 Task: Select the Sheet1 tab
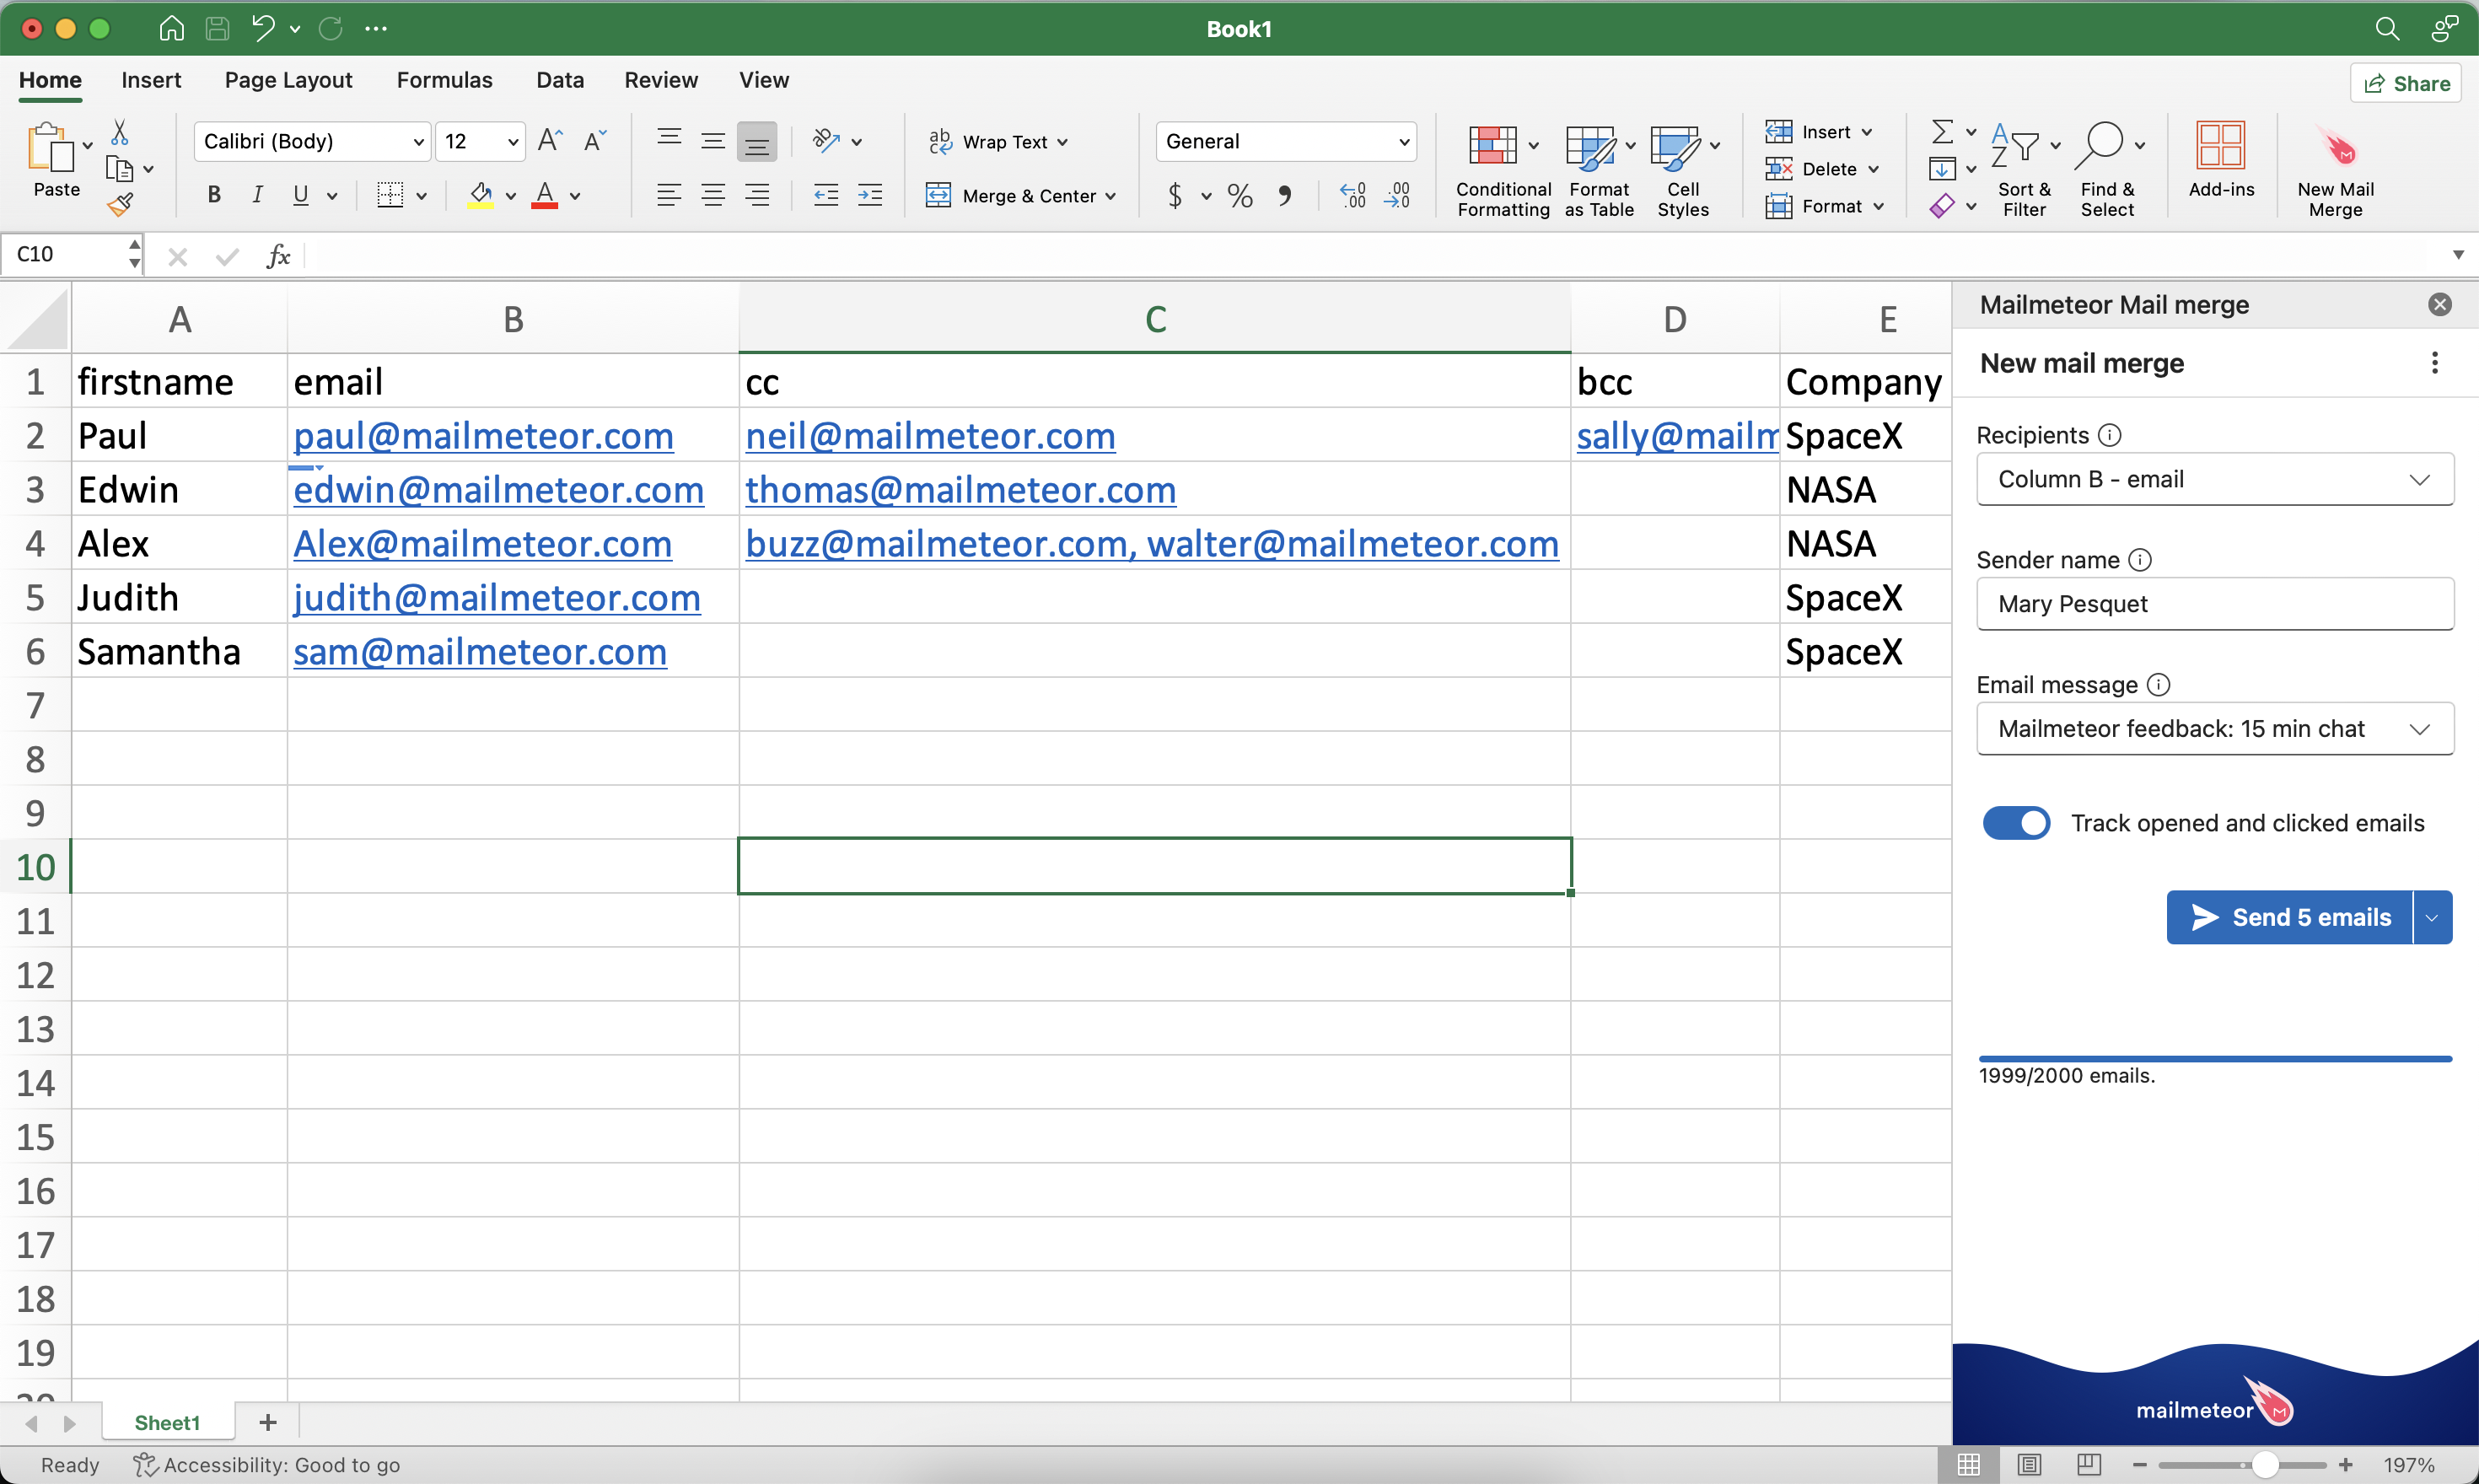pos(167,1423)
